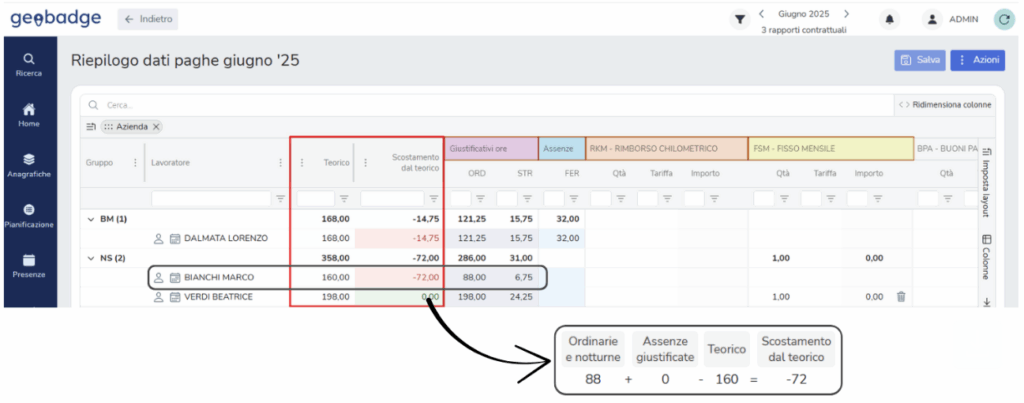Click the 6,75 STR cell of BIANCHI MARCO
Viewport: 1024px width, 403px height.
click(515, 278)
